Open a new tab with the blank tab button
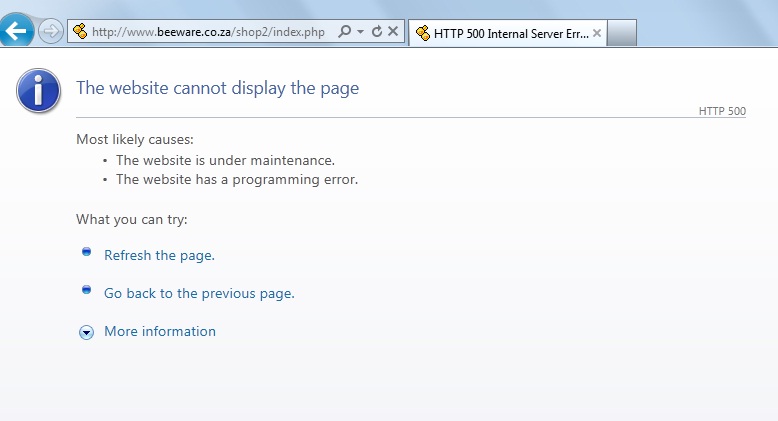Viewport: 778px width, 421px height. click(x=622, y=33)
